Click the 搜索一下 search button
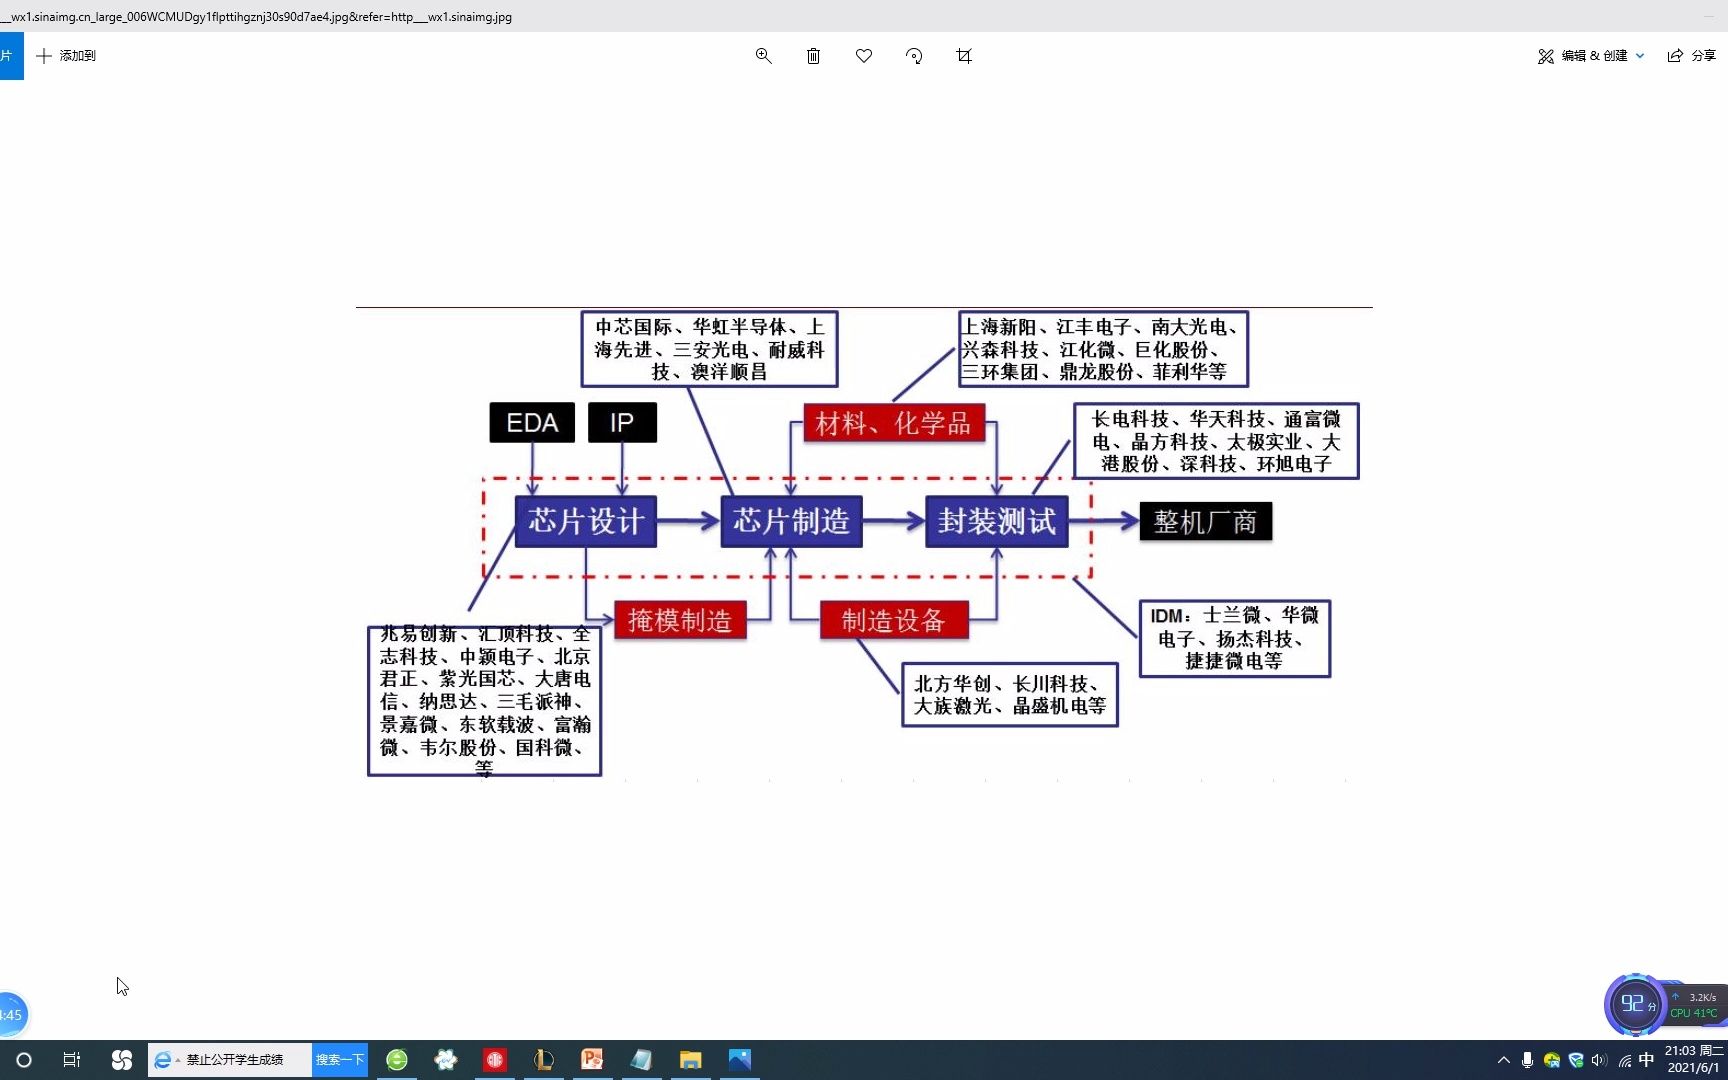Screen dimensions: 1728x1080 coord(340,1060)
